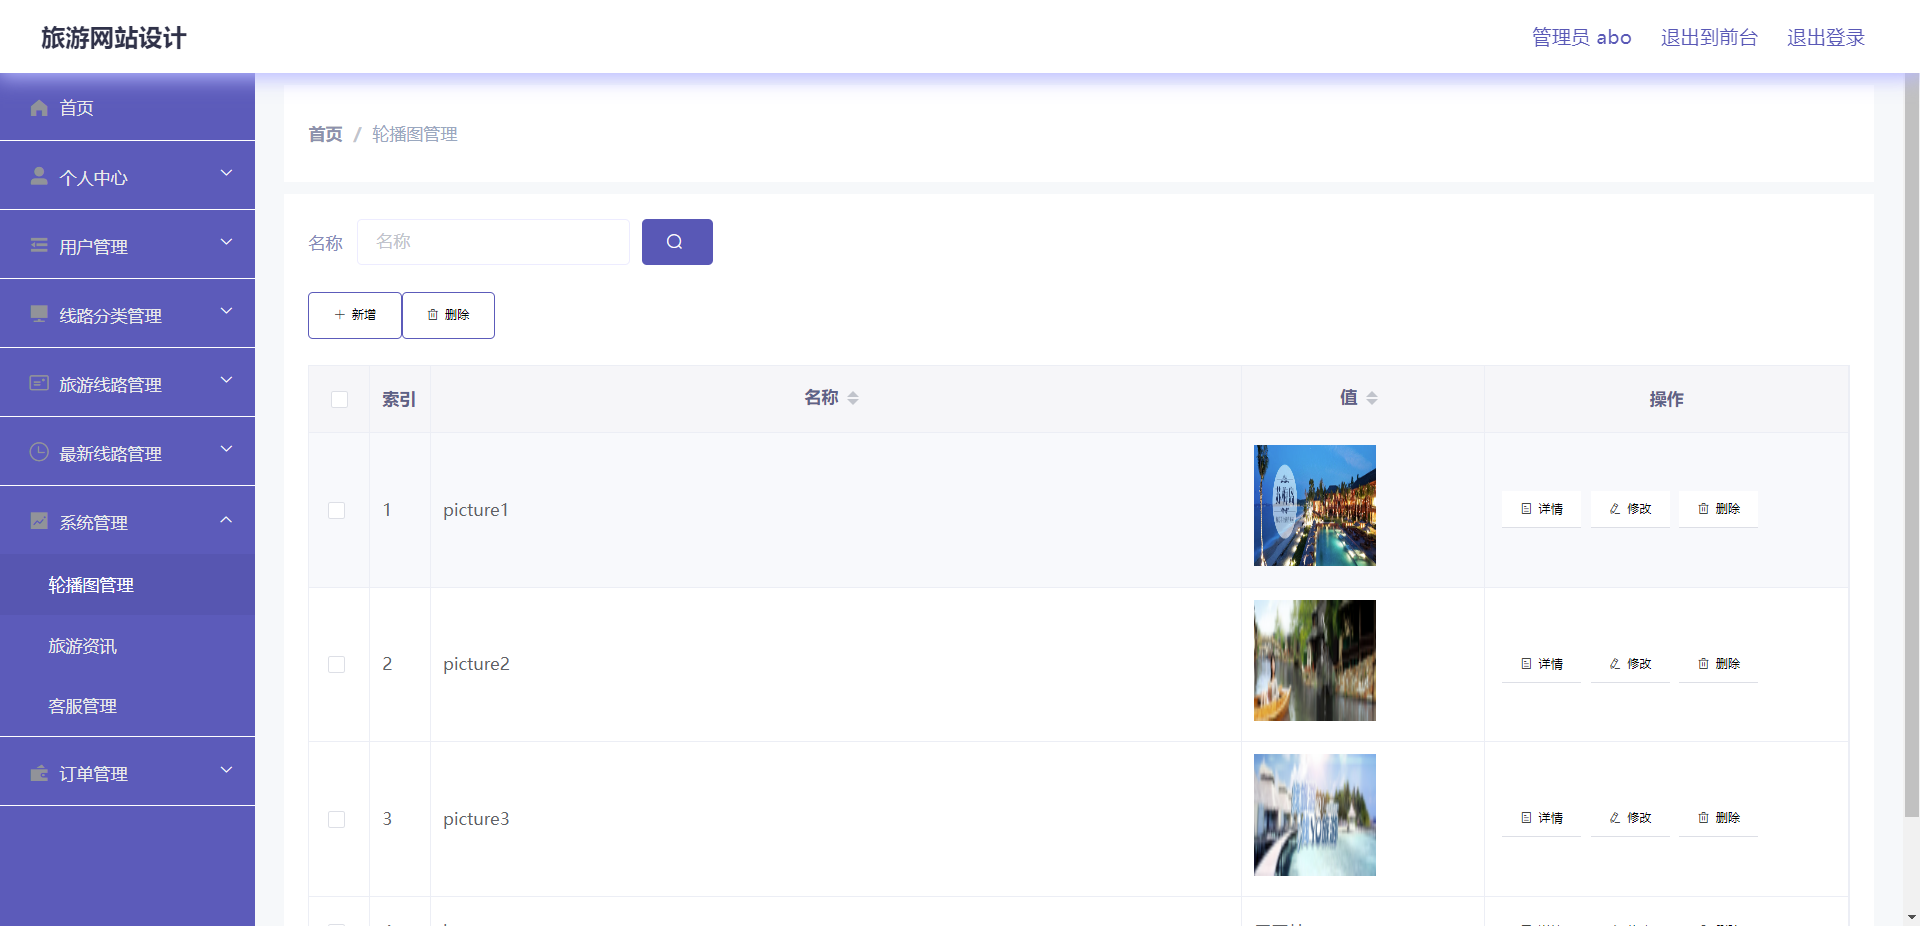Check the checkbox for row picture3

coord(337,820)
